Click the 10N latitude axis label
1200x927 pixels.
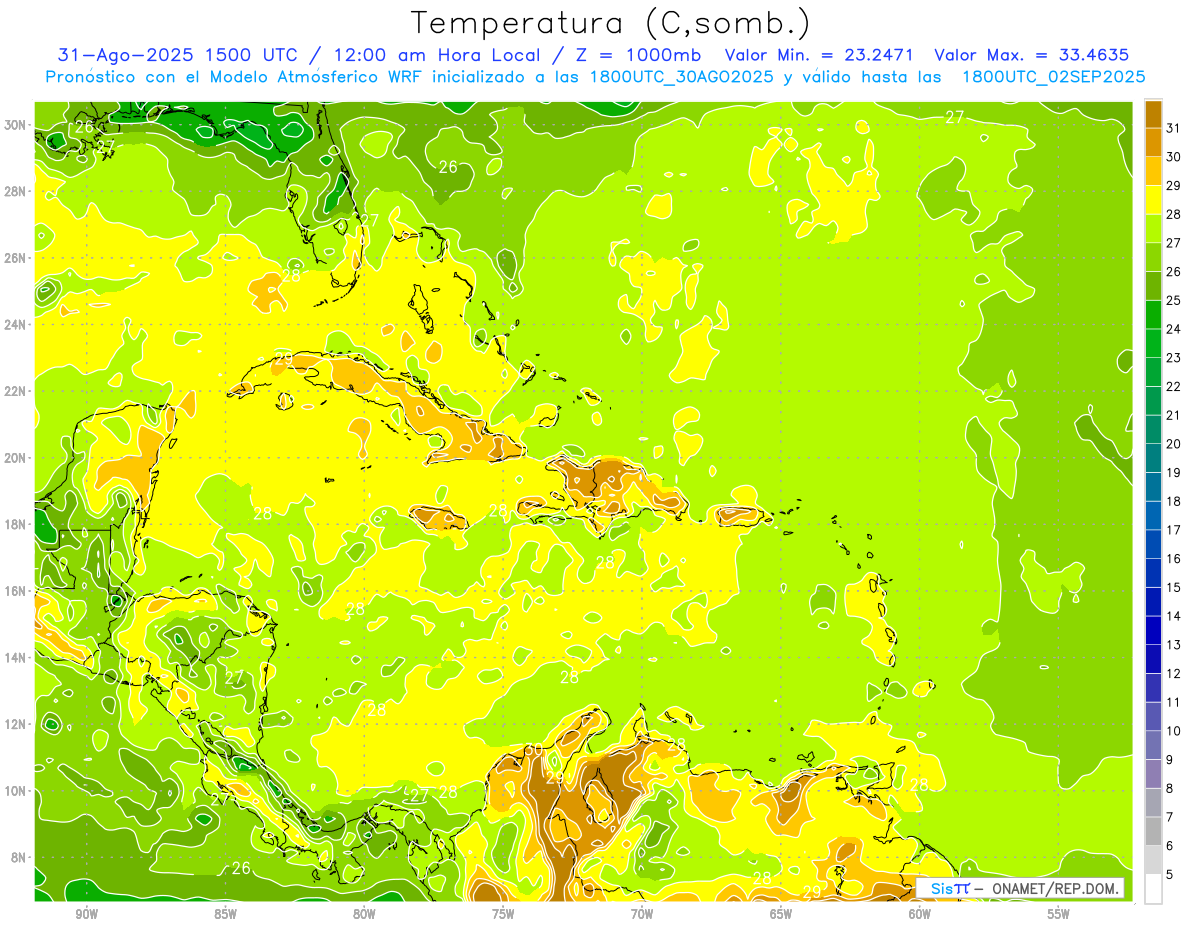14,791
